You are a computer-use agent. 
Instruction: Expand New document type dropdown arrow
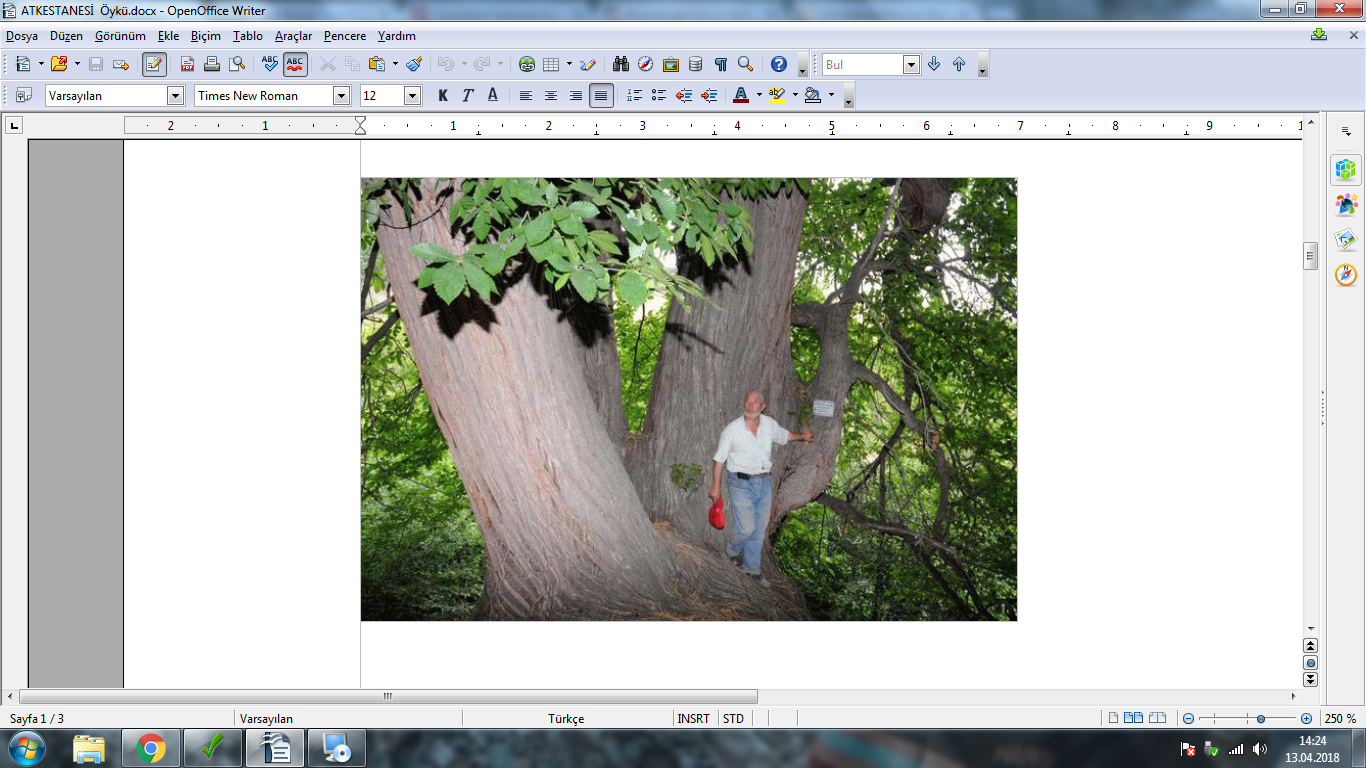click(41, 64)
